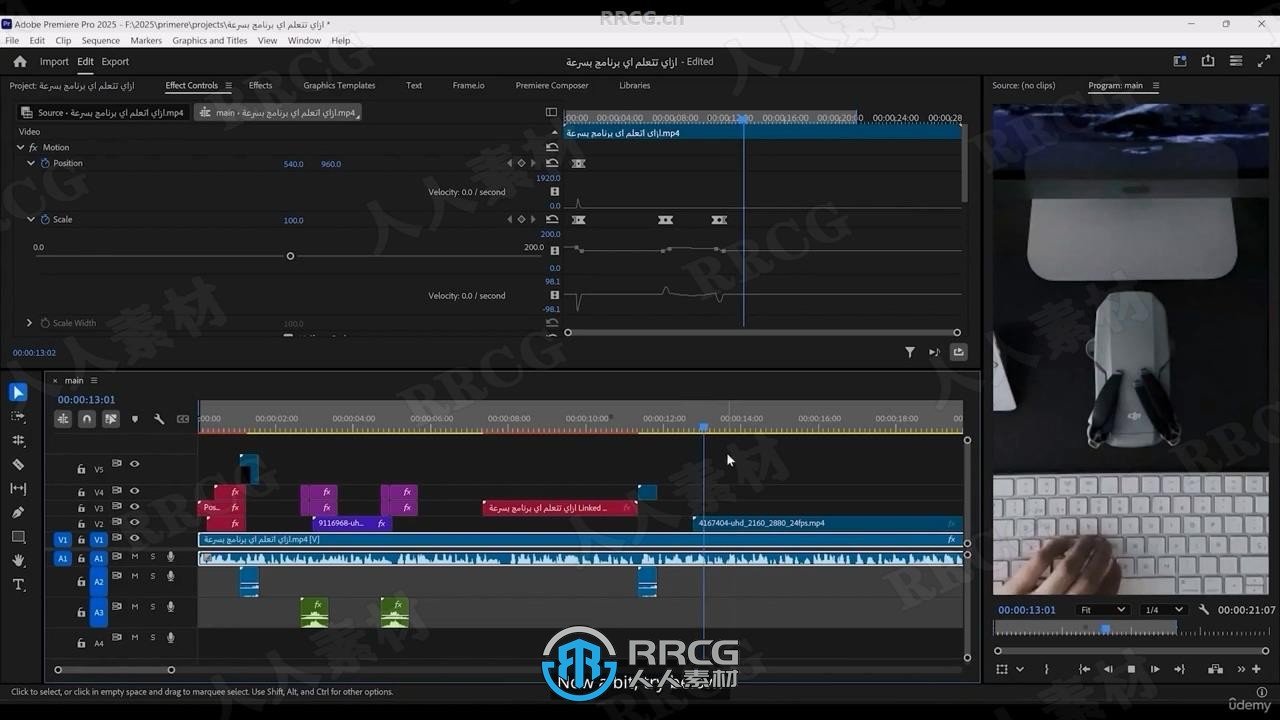1280x720 pixels.
Task: Select the Razor tool
Action: pos(18,464)
